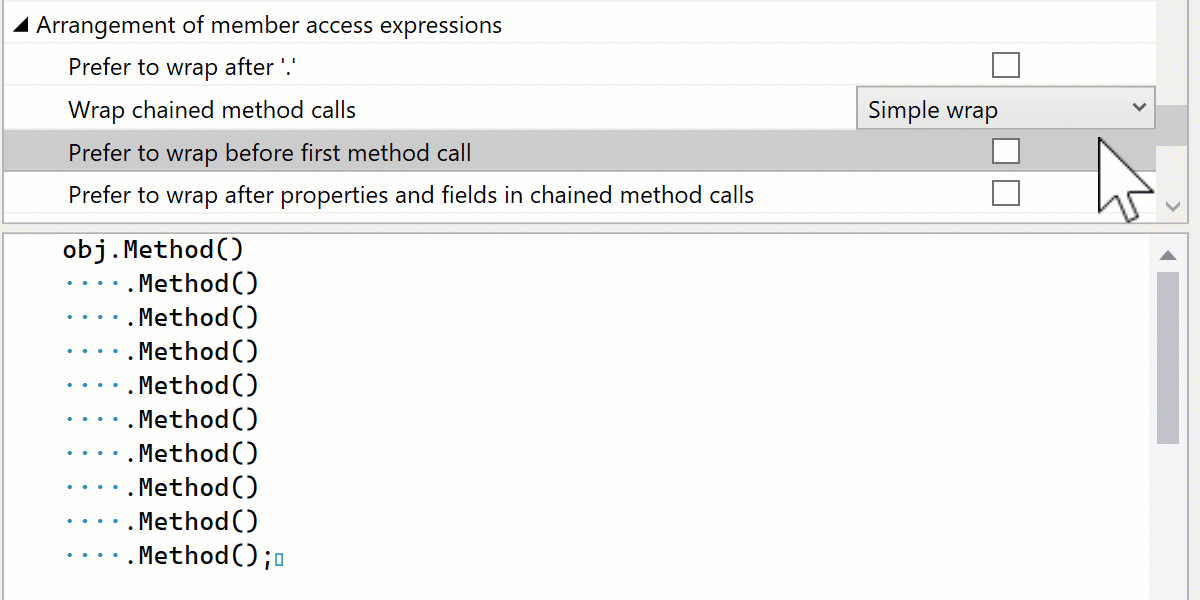The image size is (1200, 600).
Task: Click the small down chevron below the settings list
Action: (1172, 206)
